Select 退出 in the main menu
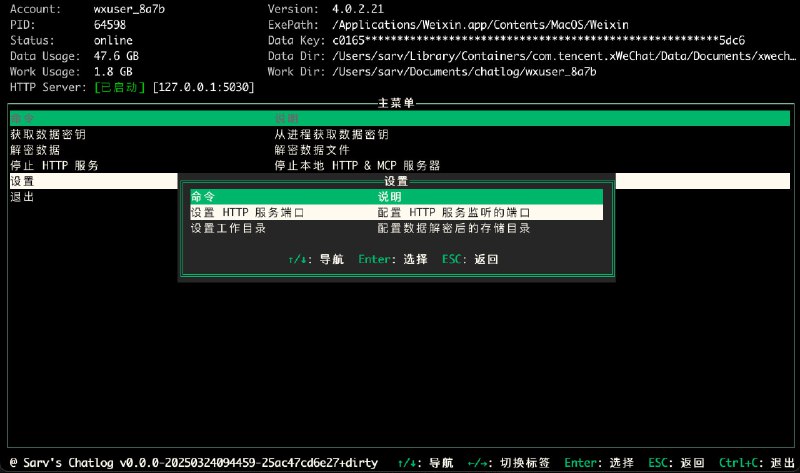The width and height of the screenshot is (800, 473). click(22, 197)
